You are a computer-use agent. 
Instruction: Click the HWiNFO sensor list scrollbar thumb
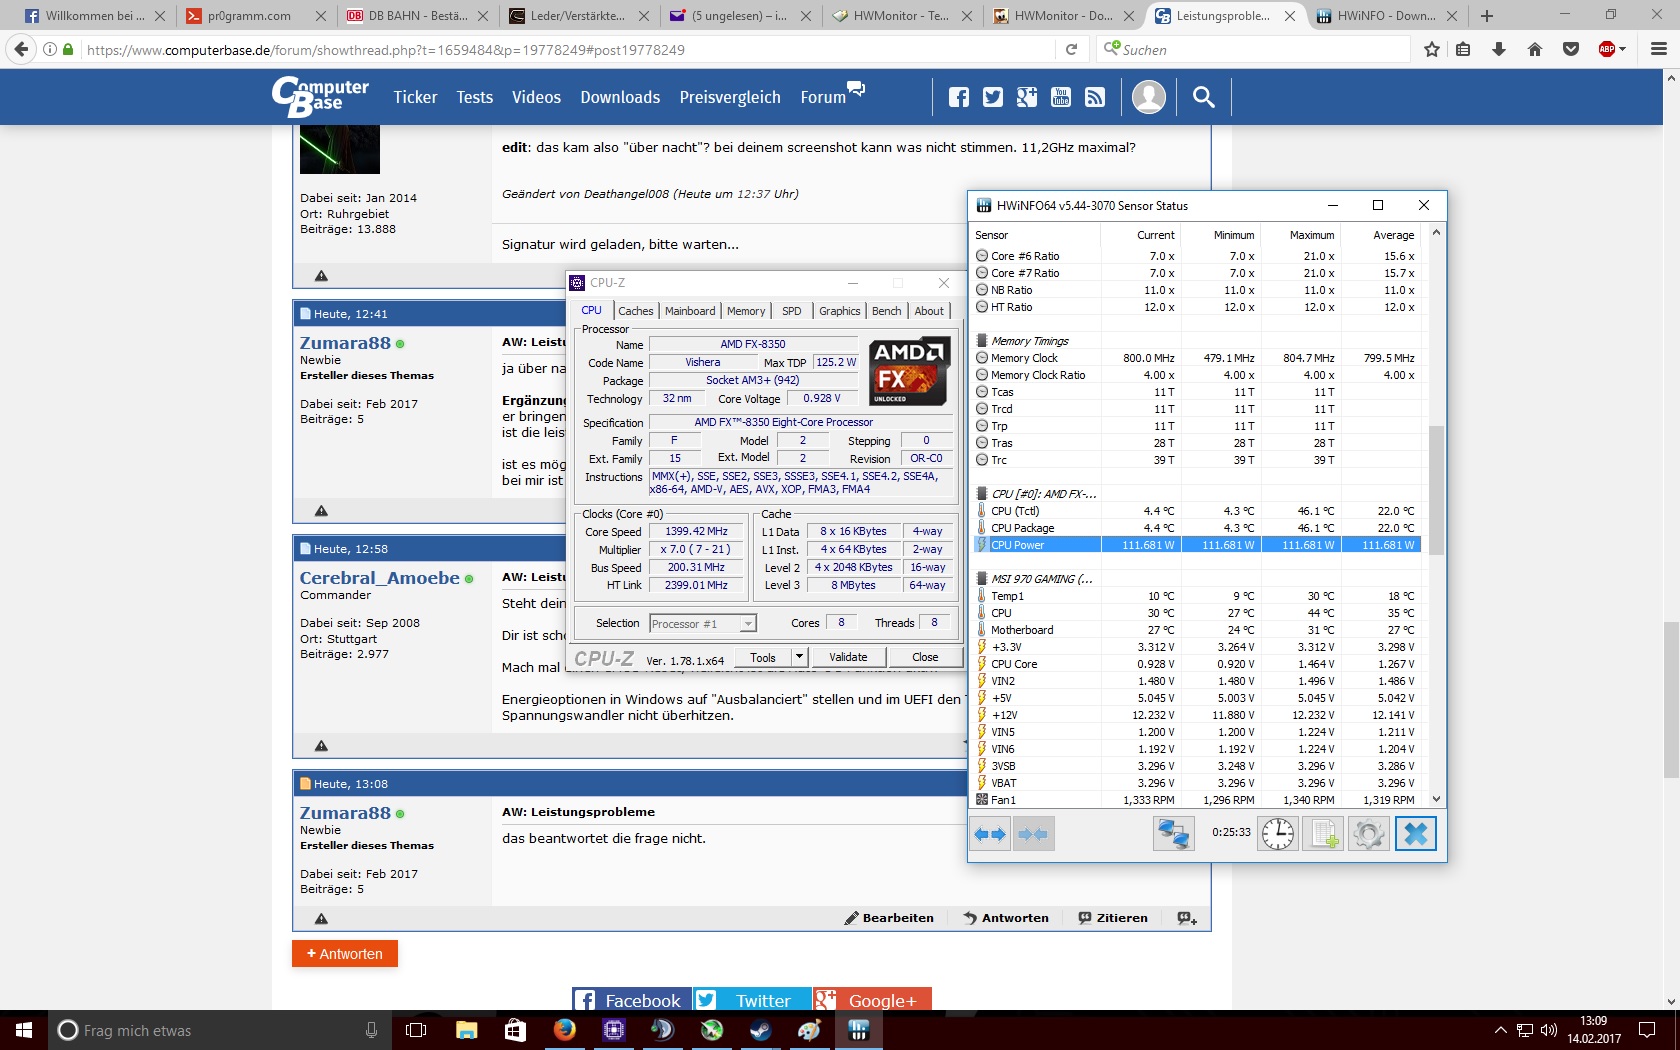(x=1436, y=490)
